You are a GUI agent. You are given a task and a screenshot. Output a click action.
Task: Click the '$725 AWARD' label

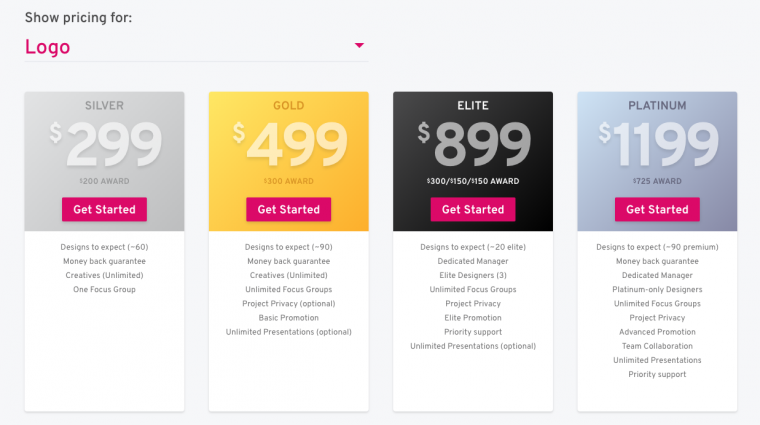point(657,181)
